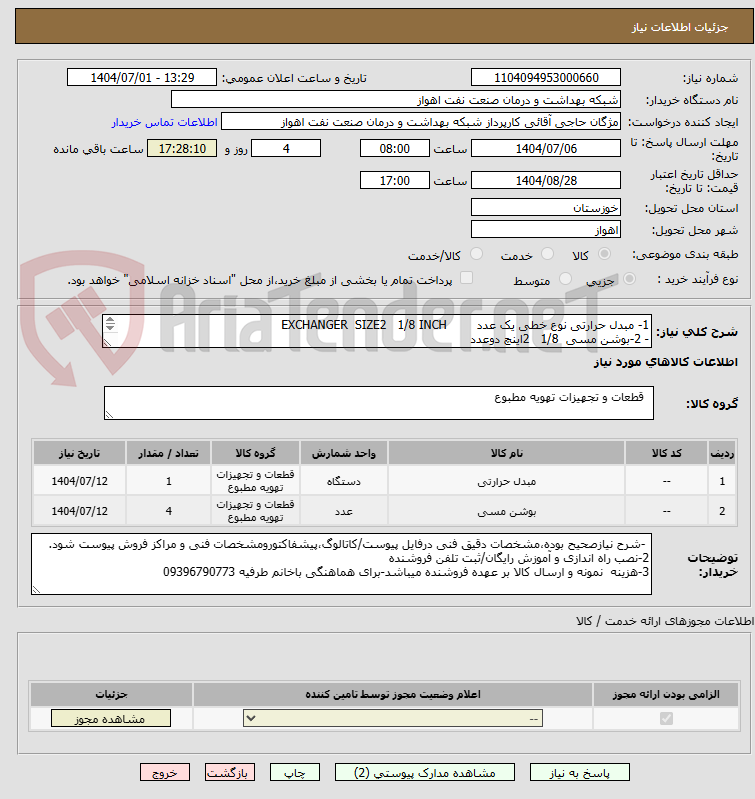
Task: Click the description box scroll arrows
Action: pos(110,324)
